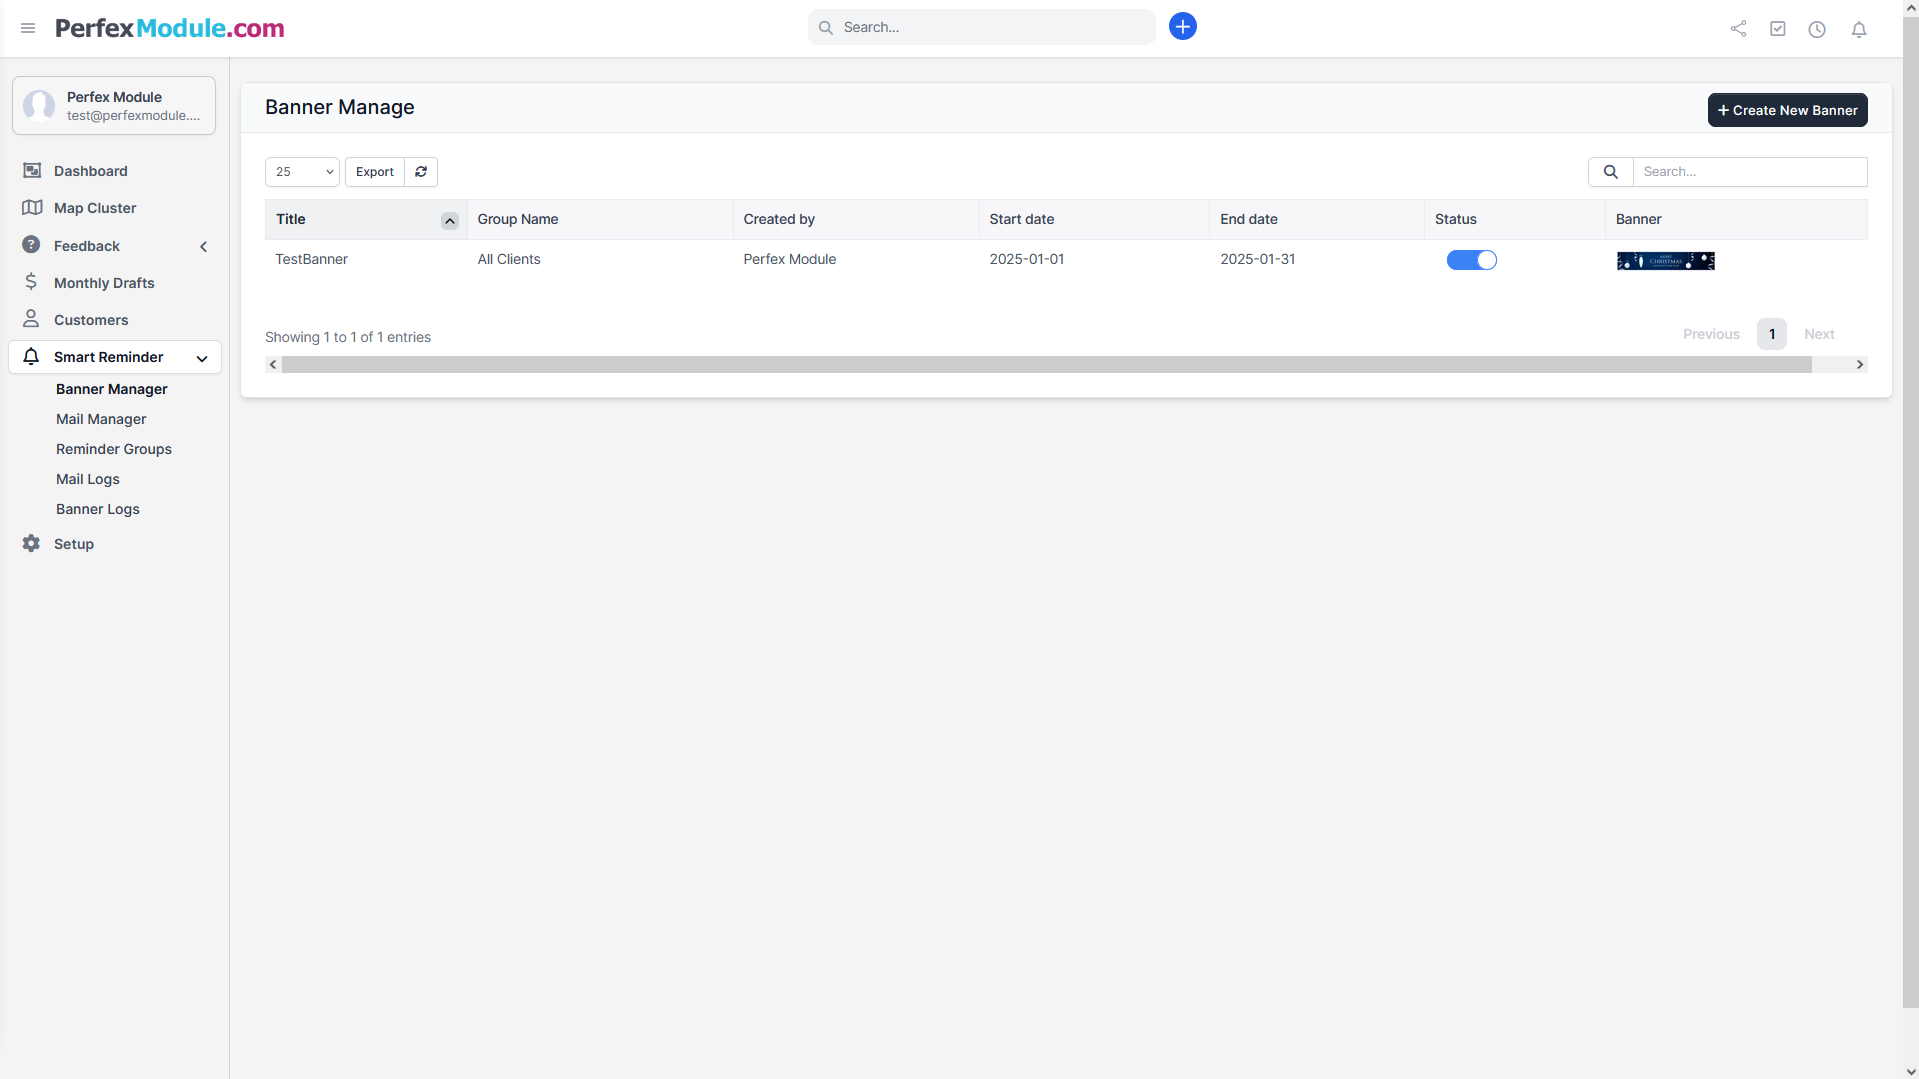Open the 25 entries-per-page dropdown
This screenshot has width=1919, height=1079.
coord(302,172)
